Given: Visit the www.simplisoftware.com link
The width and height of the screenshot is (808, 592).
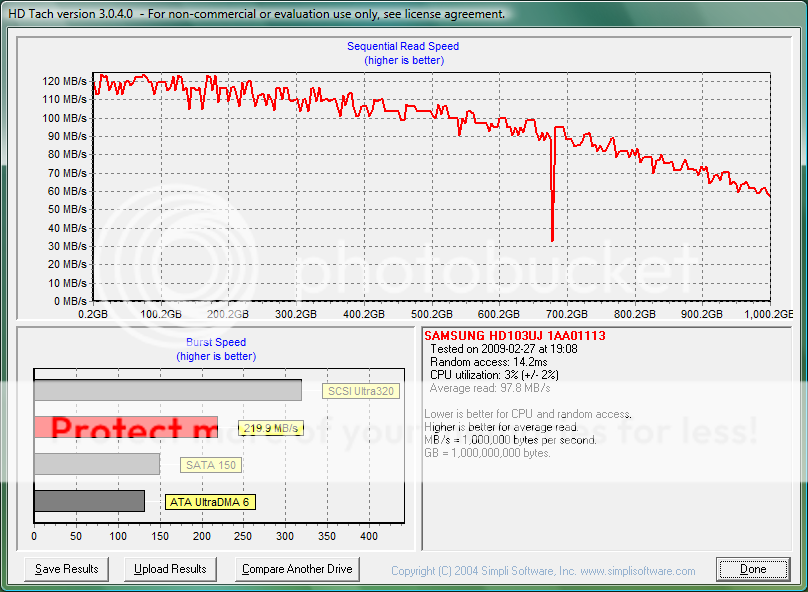Looking at the screenshot, I should (x=637, y=572).
